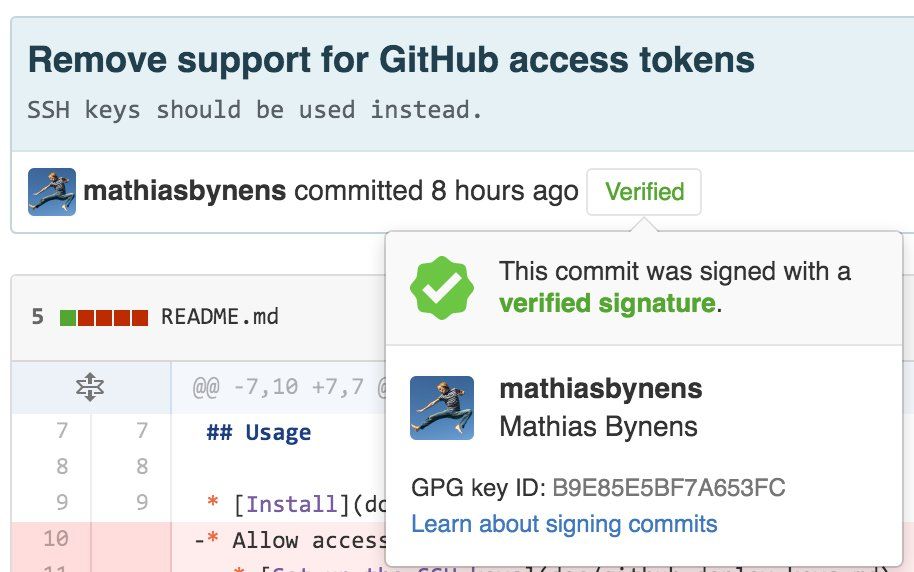Viewport: 914px width, 572px height.
Task: Click the SSH keys commit description text
Action: click(255, 110)
